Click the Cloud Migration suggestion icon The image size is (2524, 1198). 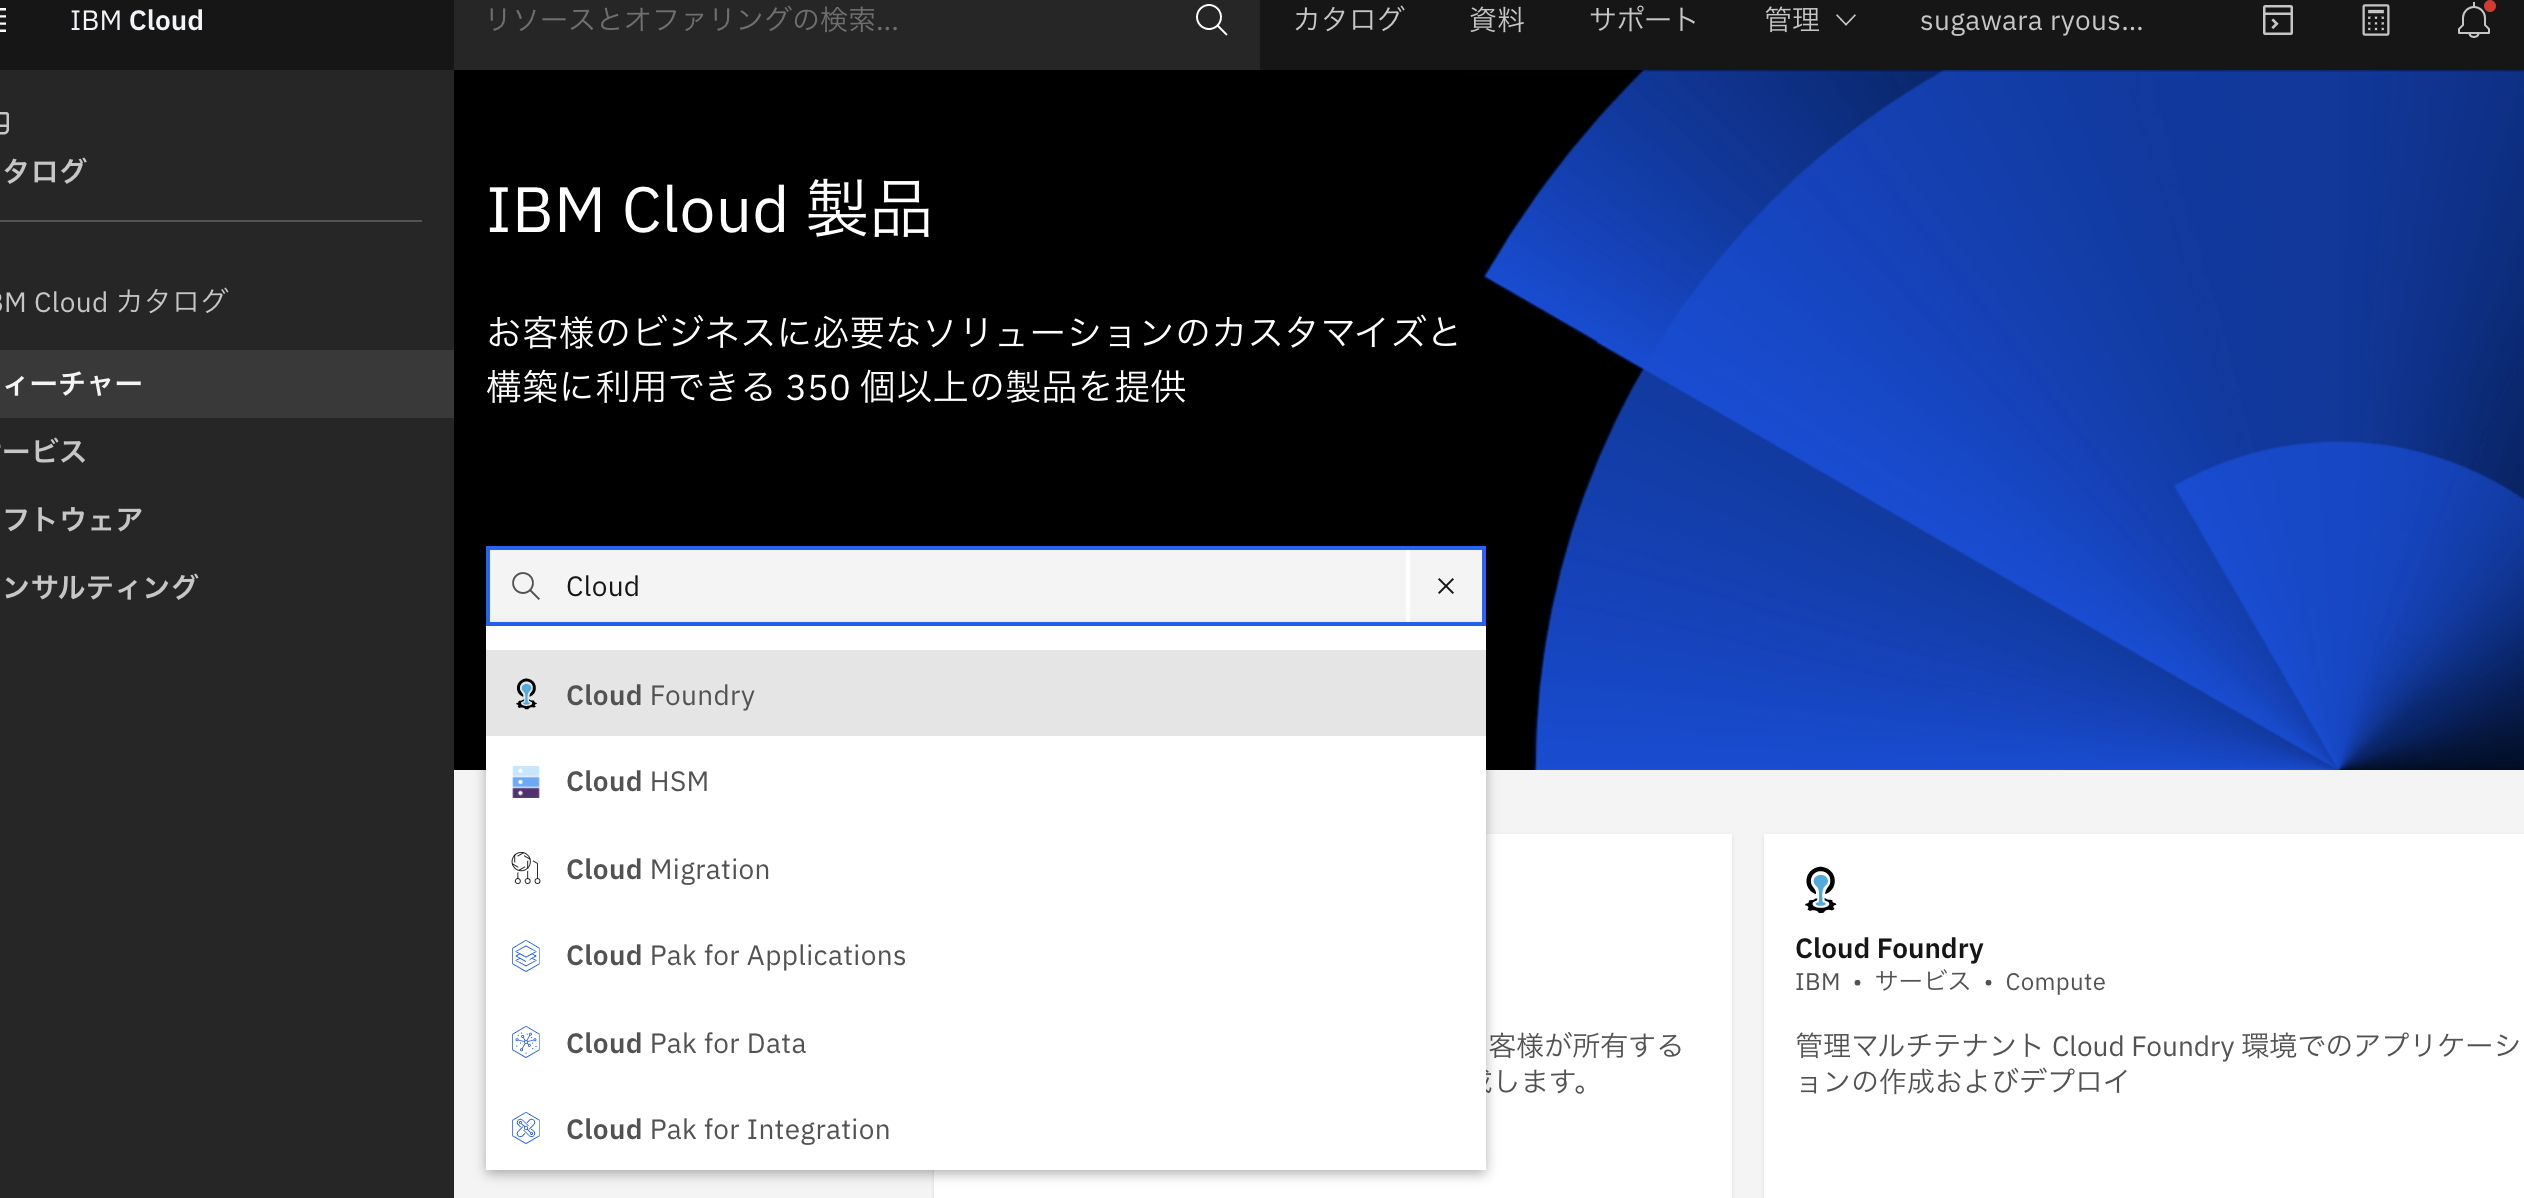[526, 869]
